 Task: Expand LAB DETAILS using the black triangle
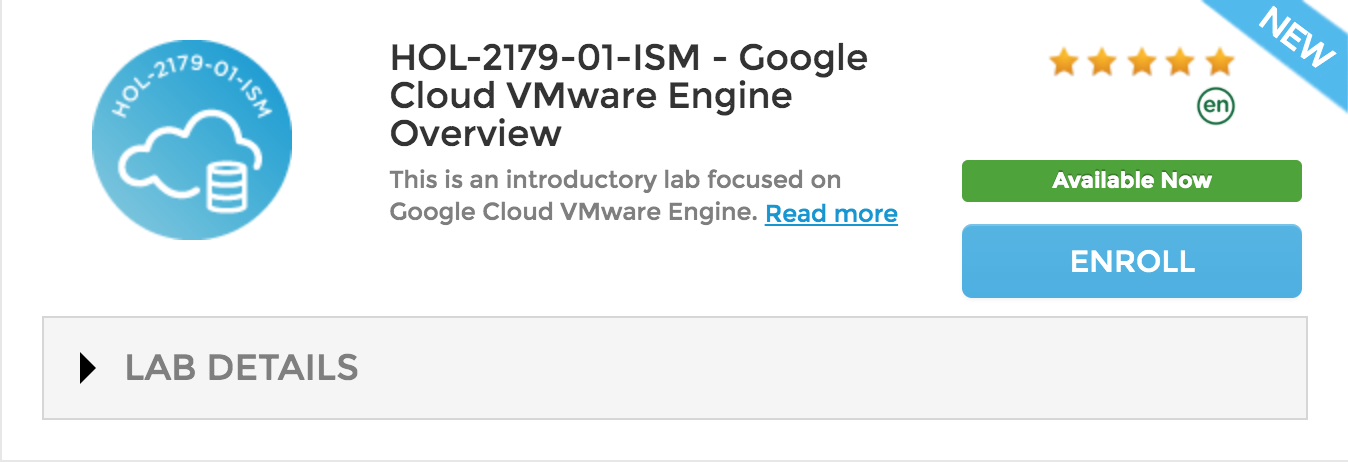point(88,368)
